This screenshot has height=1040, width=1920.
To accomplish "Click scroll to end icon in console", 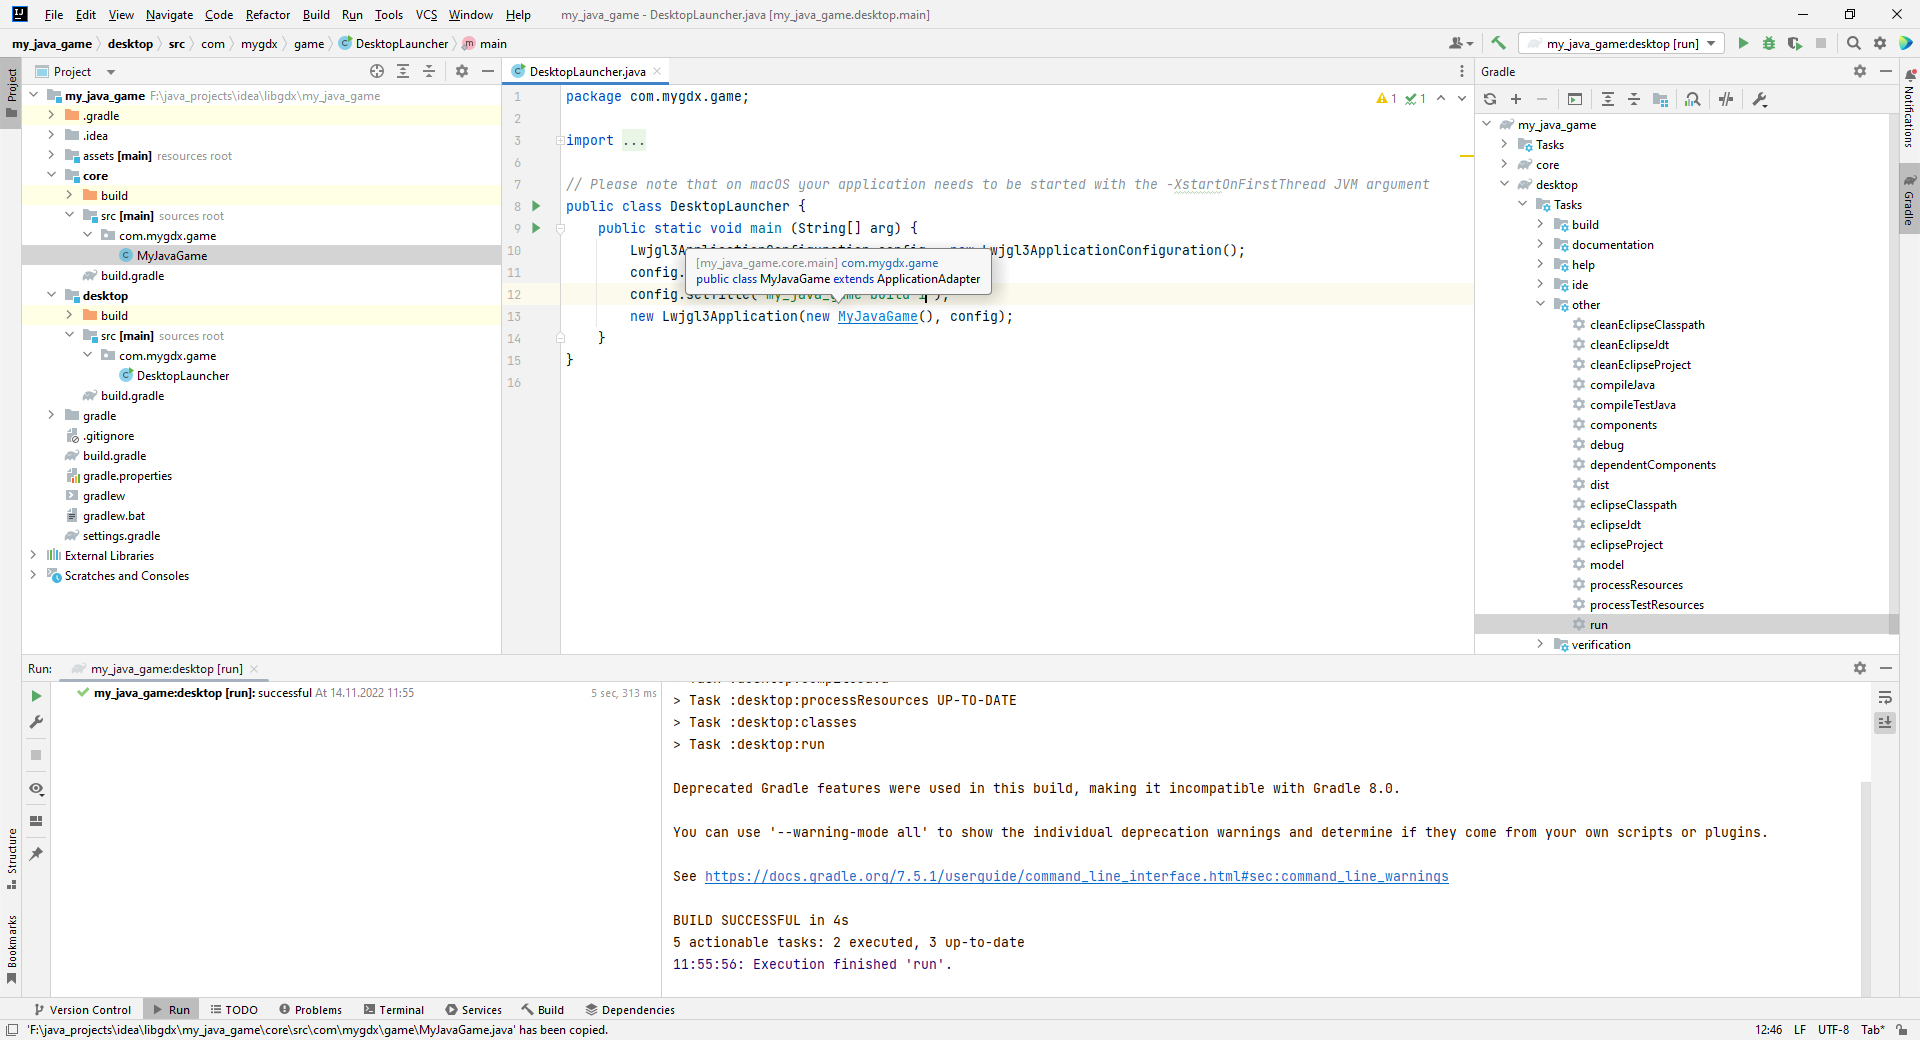I will click(x=1885, y=722).
